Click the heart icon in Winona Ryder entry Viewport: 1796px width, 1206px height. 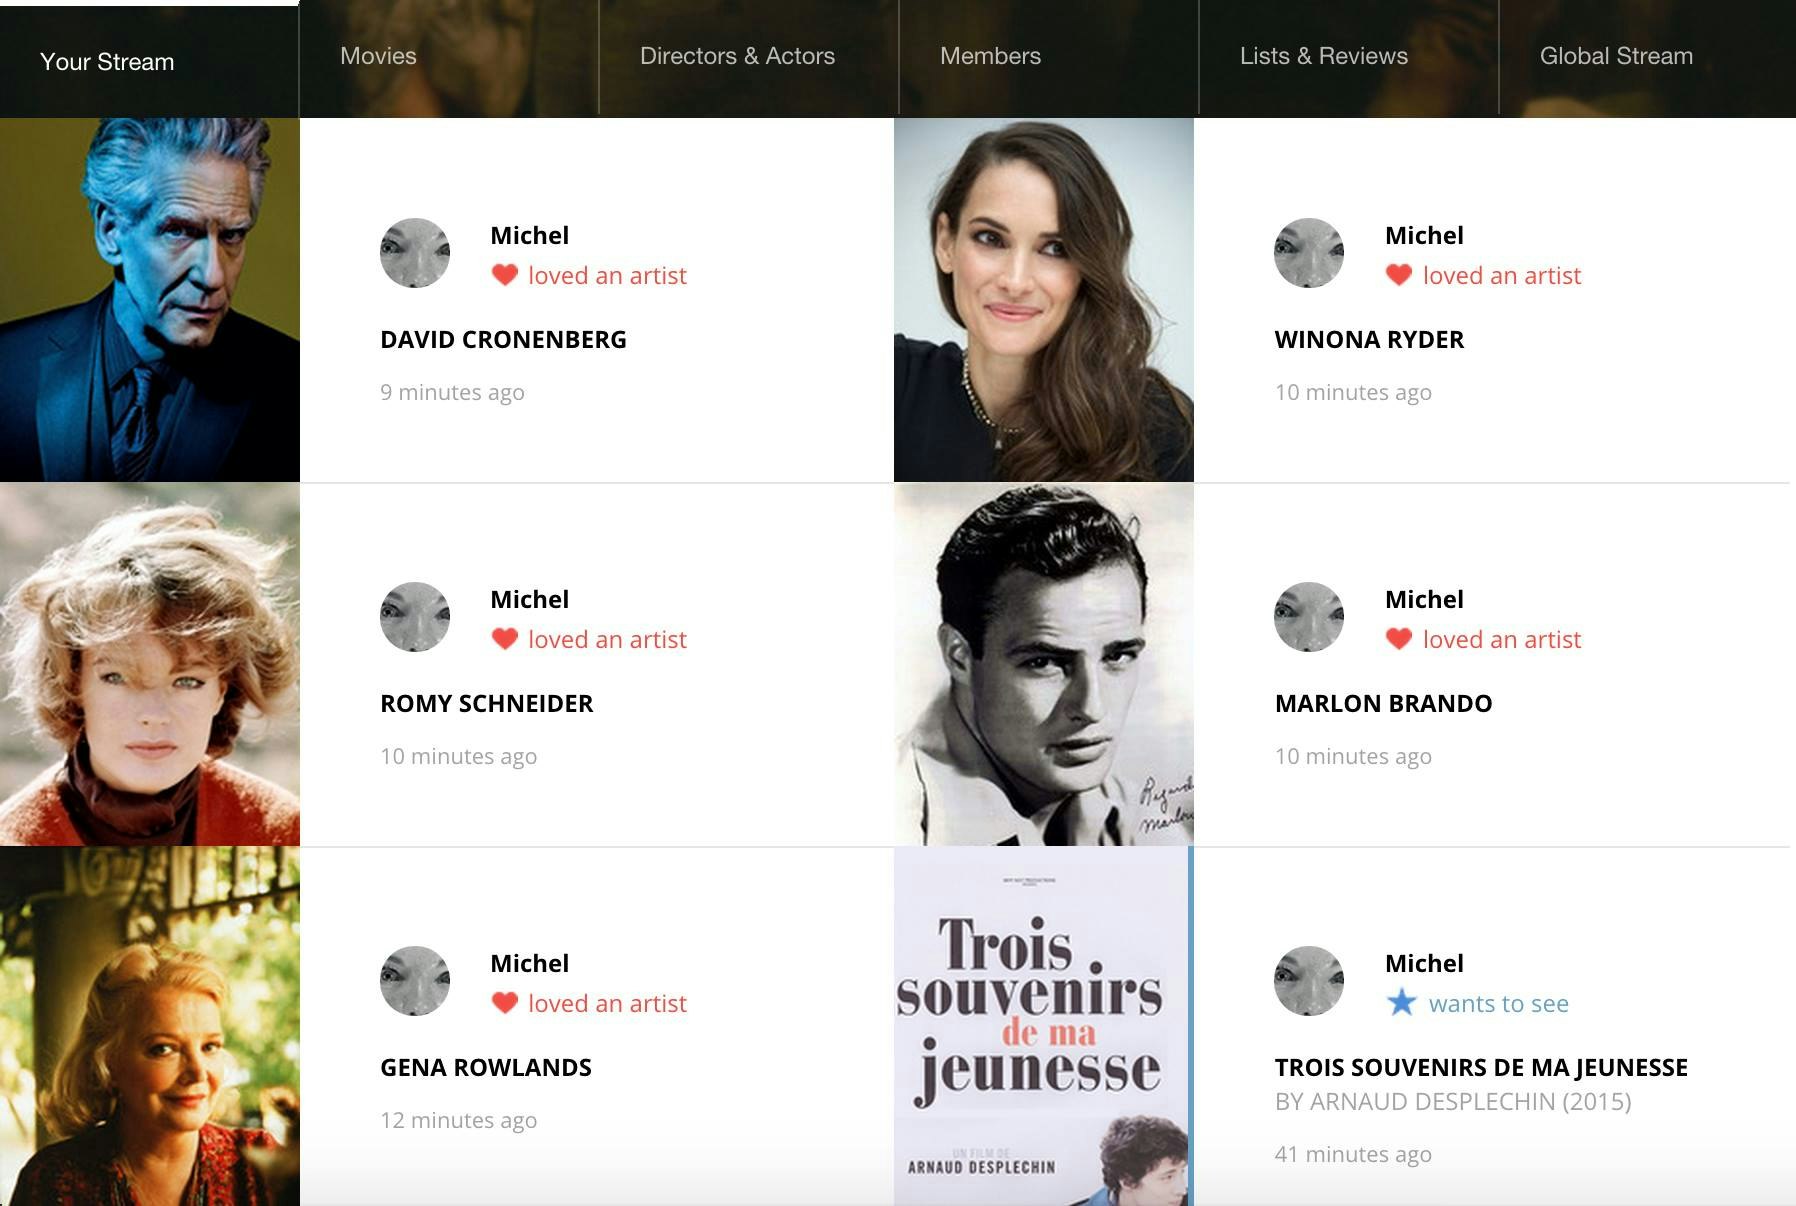pyautogui.click(x=1399, y=275)
